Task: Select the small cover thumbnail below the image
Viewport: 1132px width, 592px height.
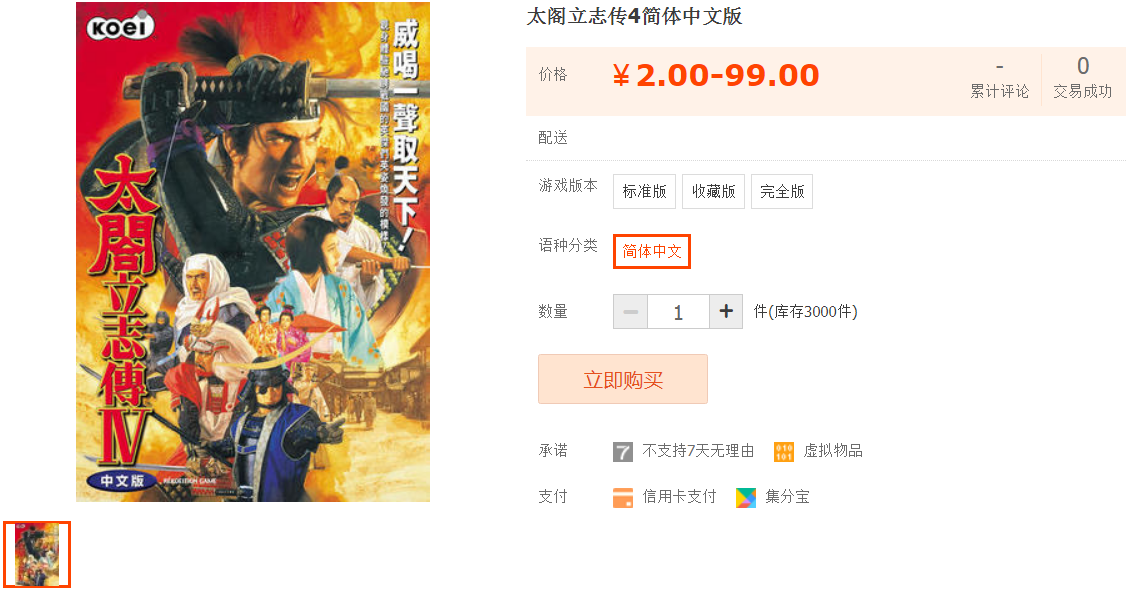Action: (x=37, y=554)
